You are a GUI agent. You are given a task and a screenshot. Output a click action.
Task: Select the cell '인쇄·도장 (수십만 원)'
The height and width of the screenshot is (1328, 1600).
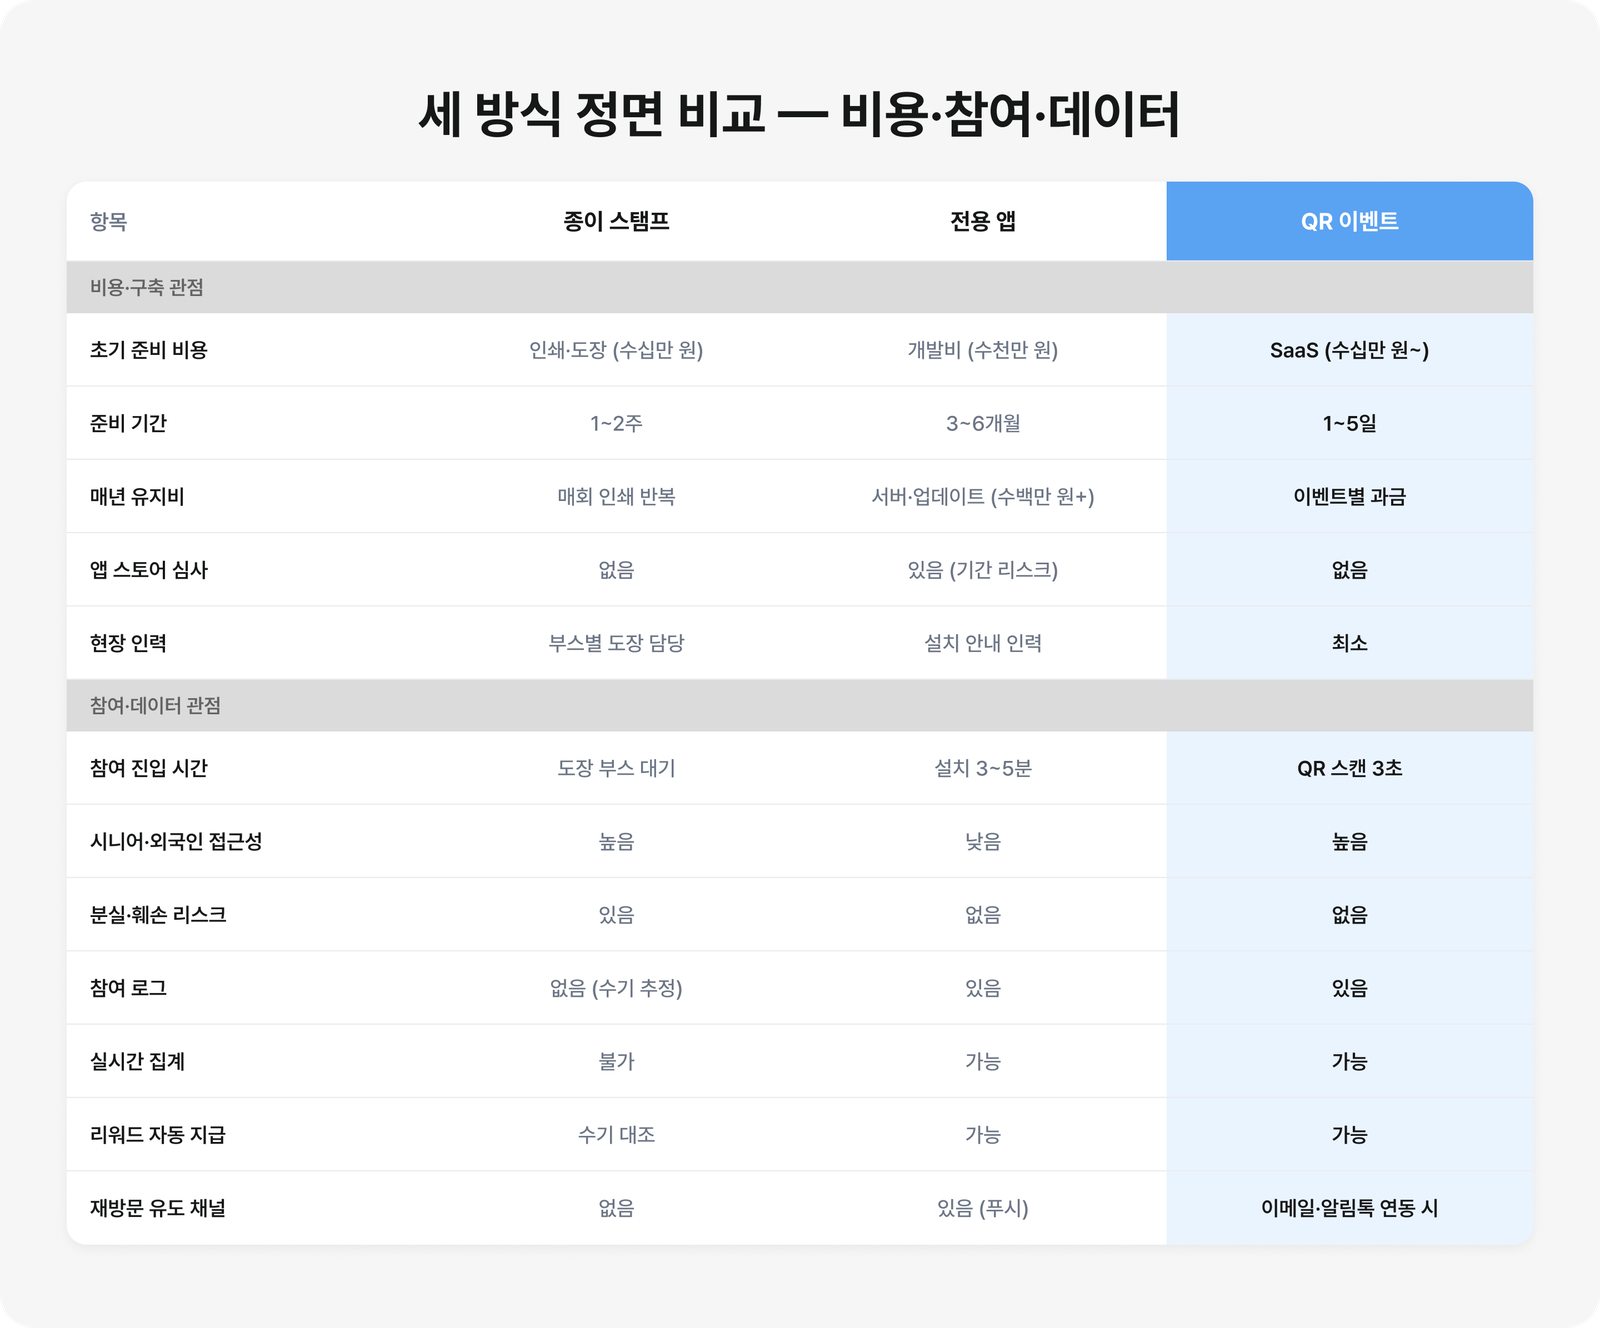pos(616,350)
